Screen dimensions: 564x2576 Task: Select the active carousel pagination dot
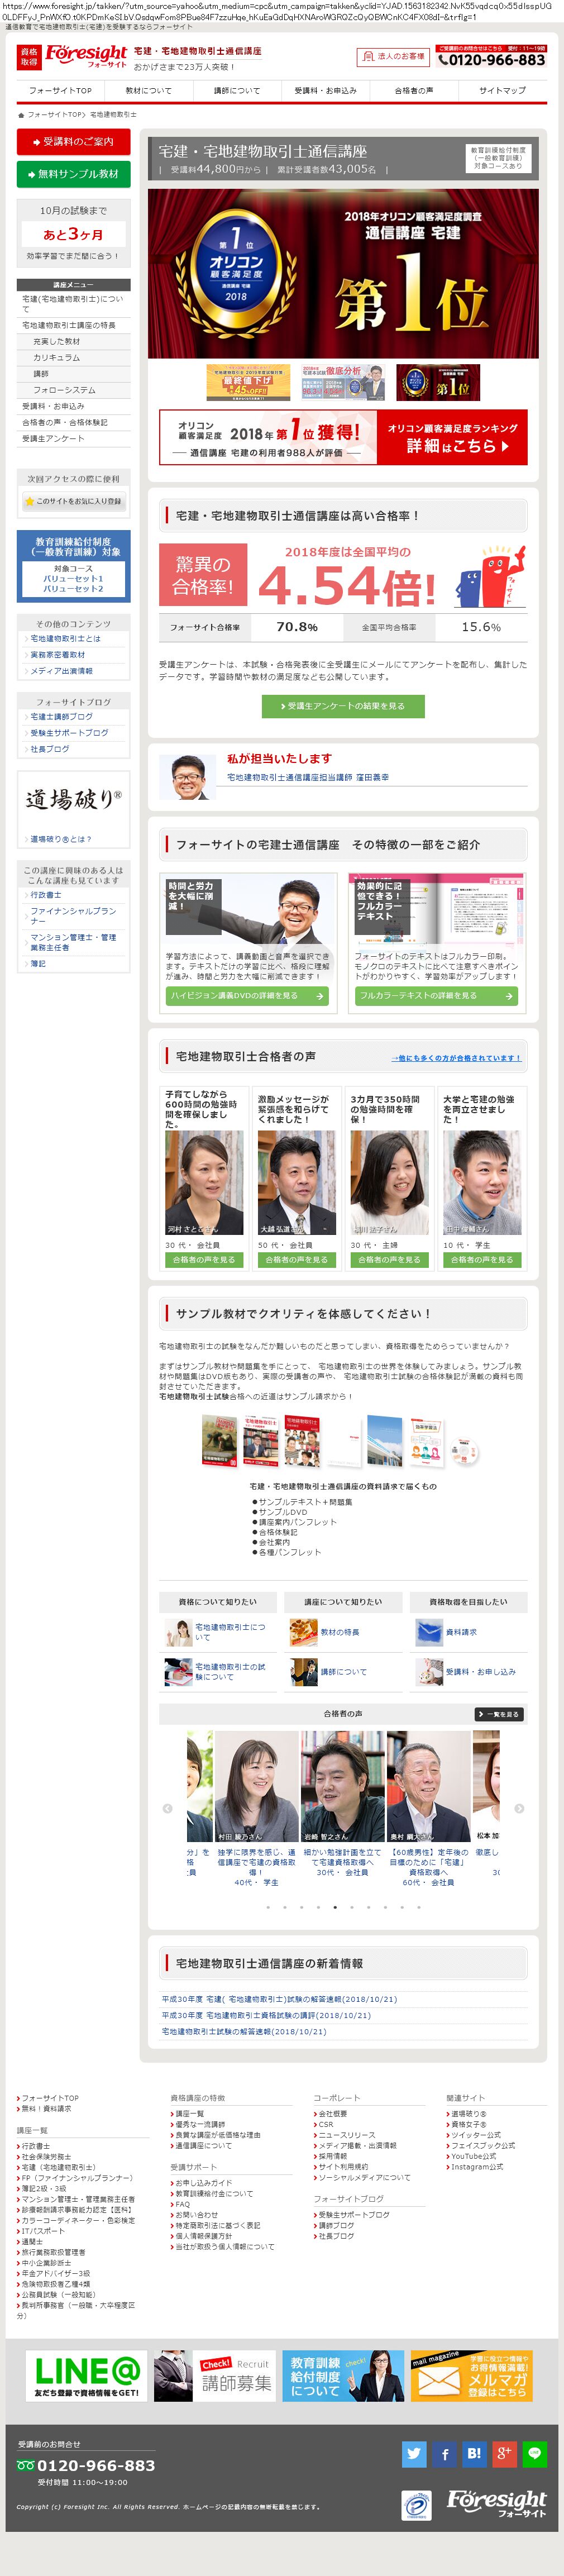334,1907
